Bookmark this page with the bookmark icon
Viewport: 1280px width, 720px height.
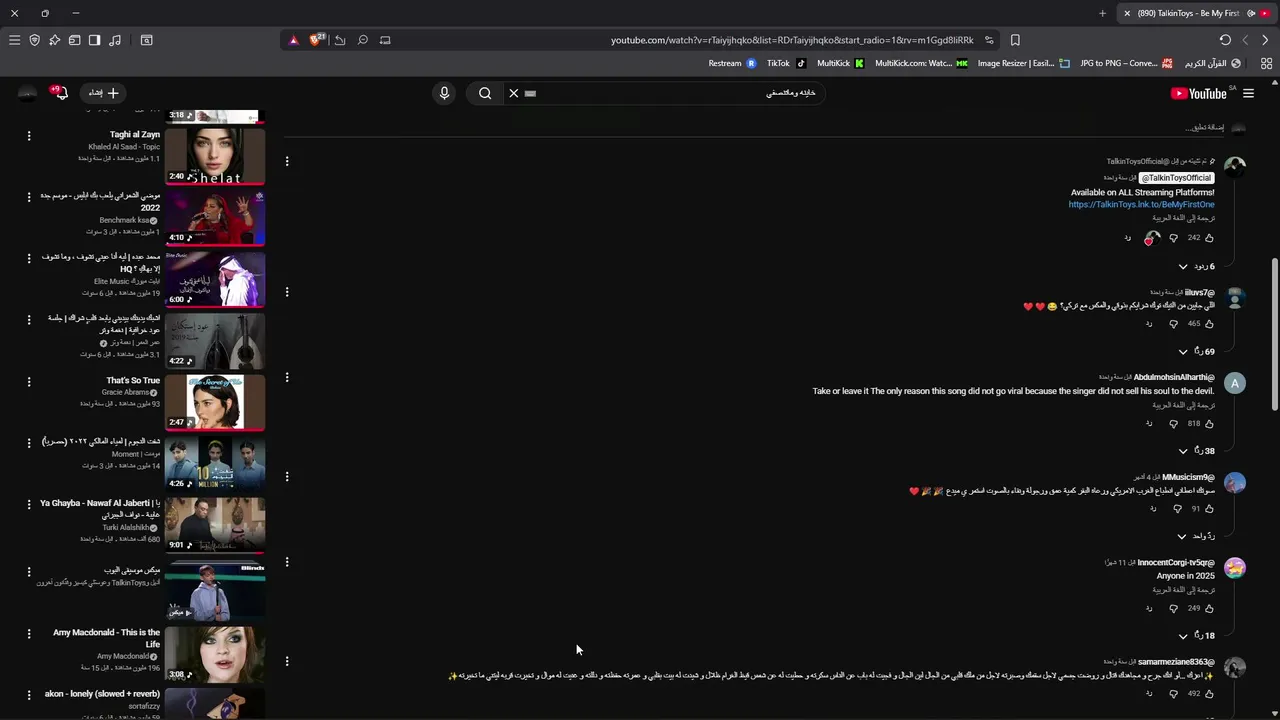pyautogui.click(x=1015, y=40)
